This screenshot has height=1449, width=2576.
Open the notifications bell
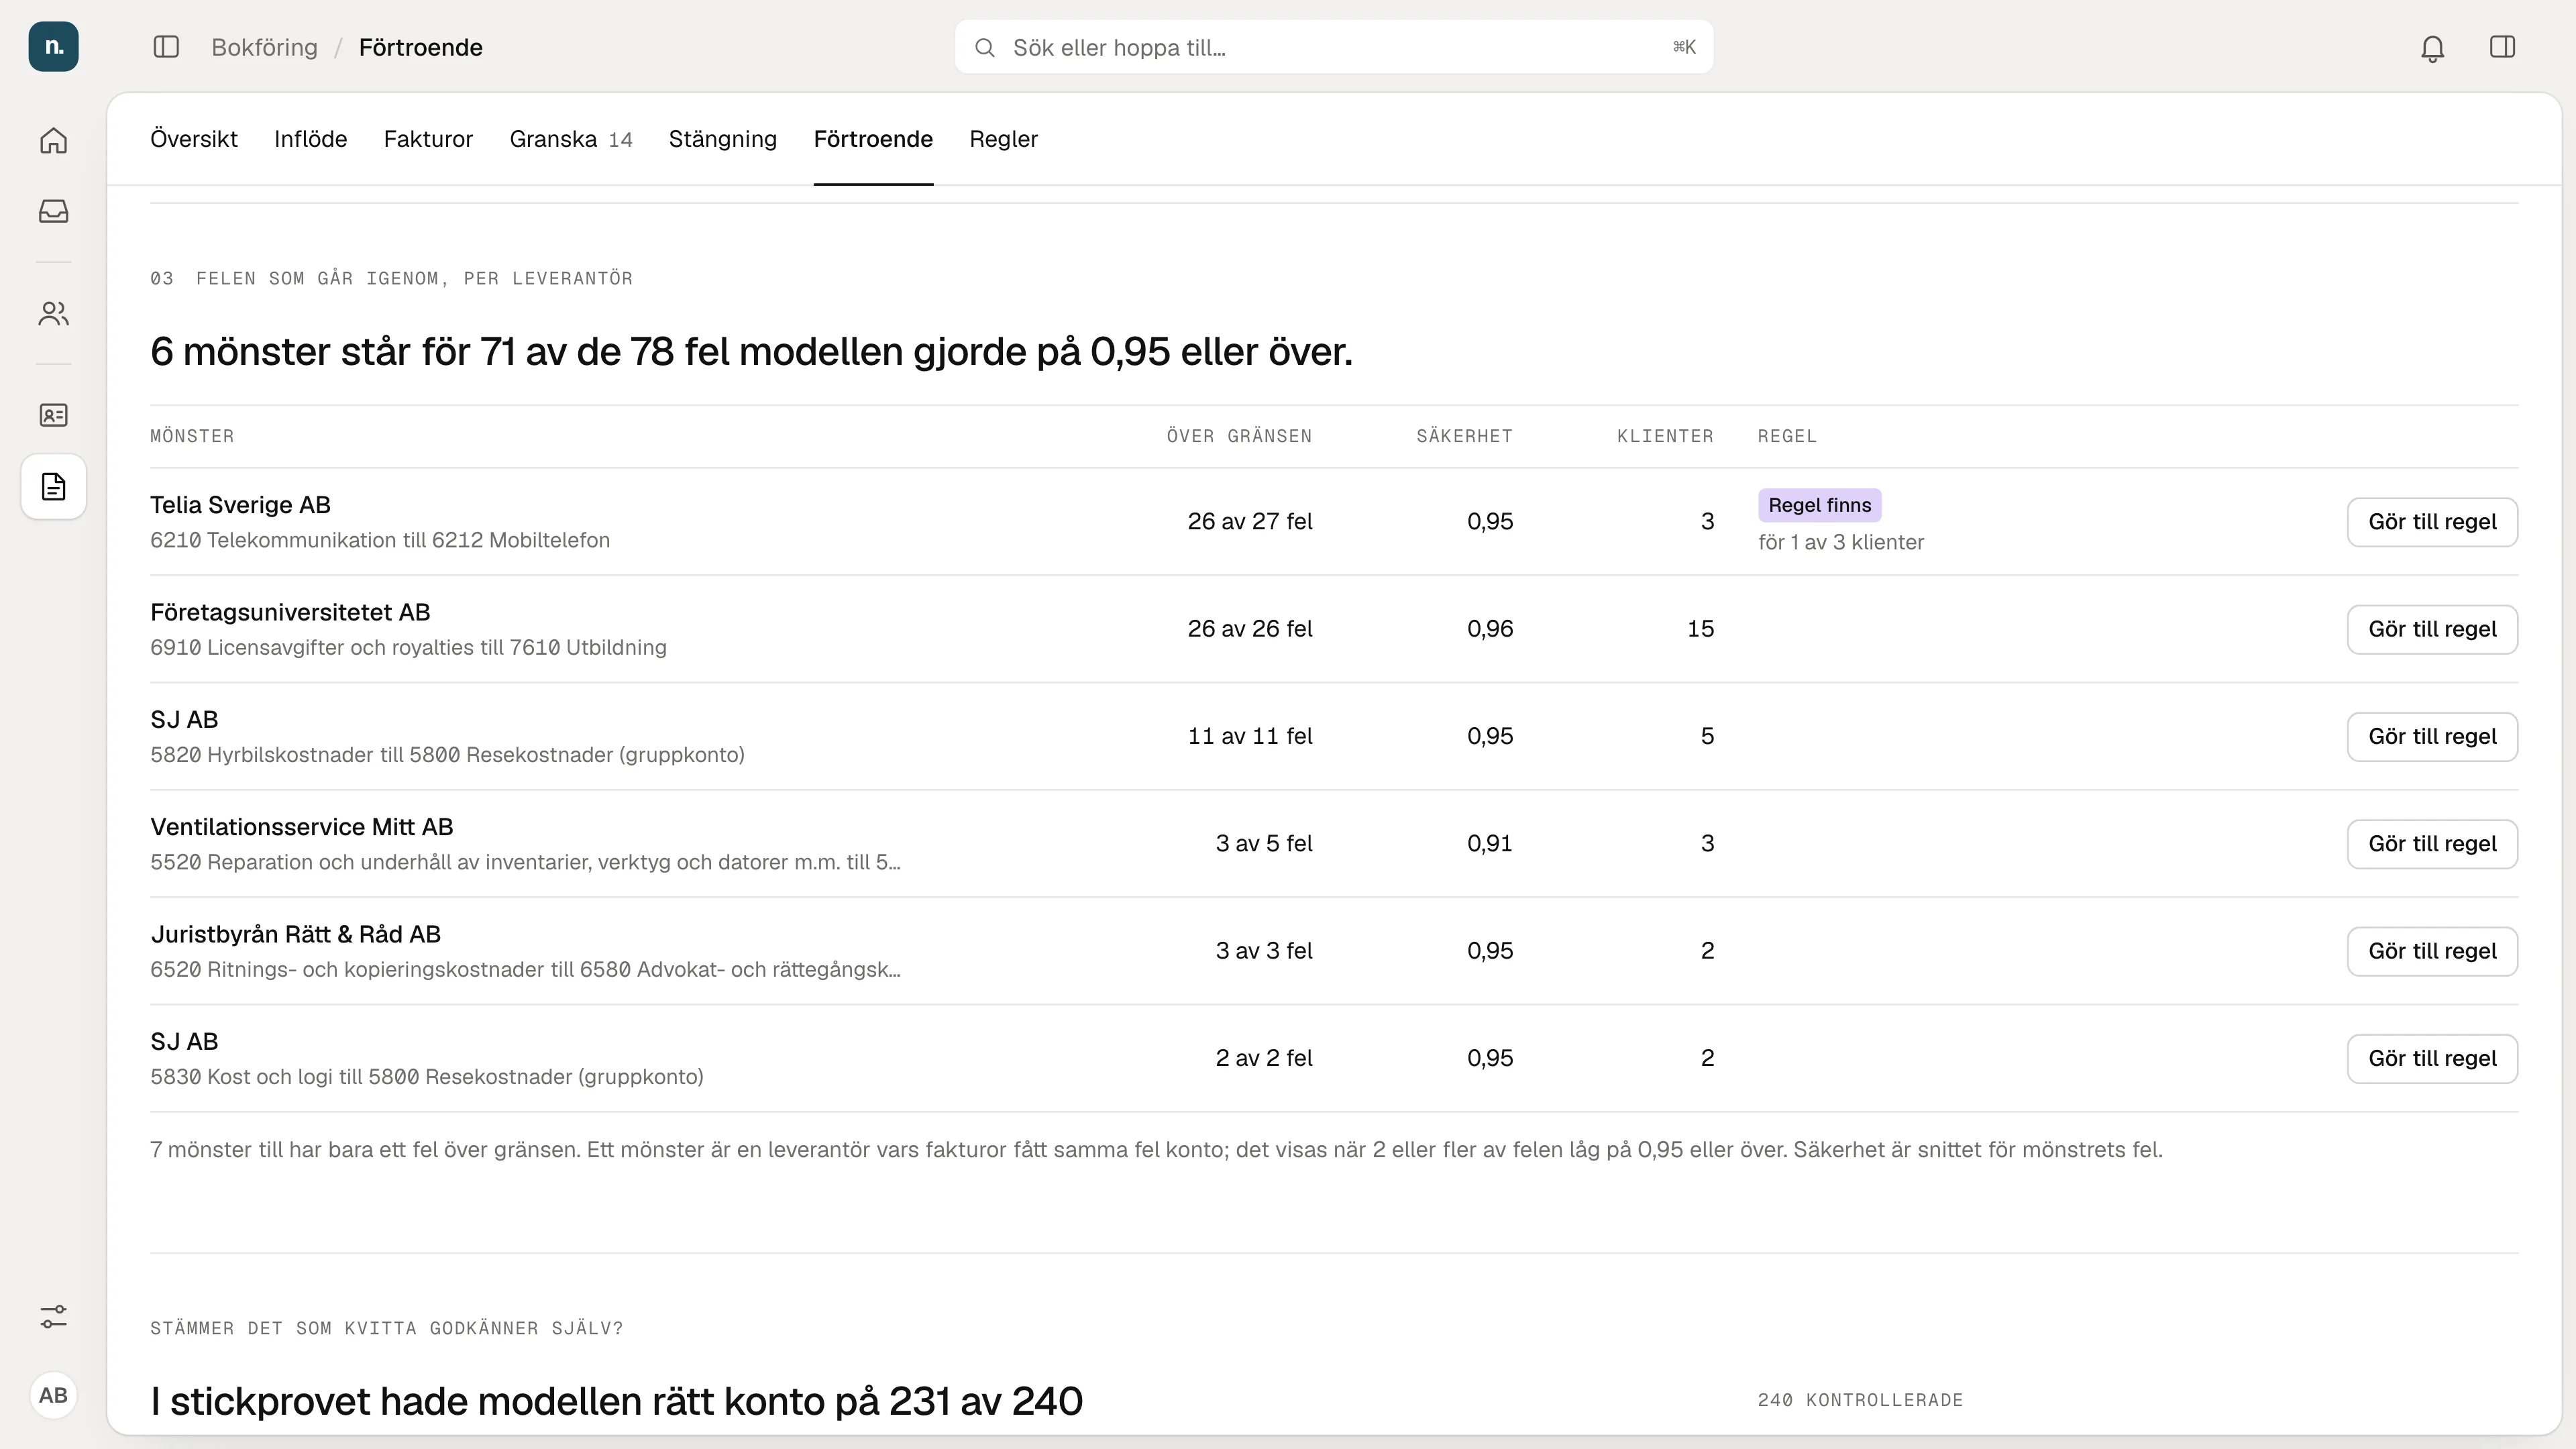[x=2432, y=48]
